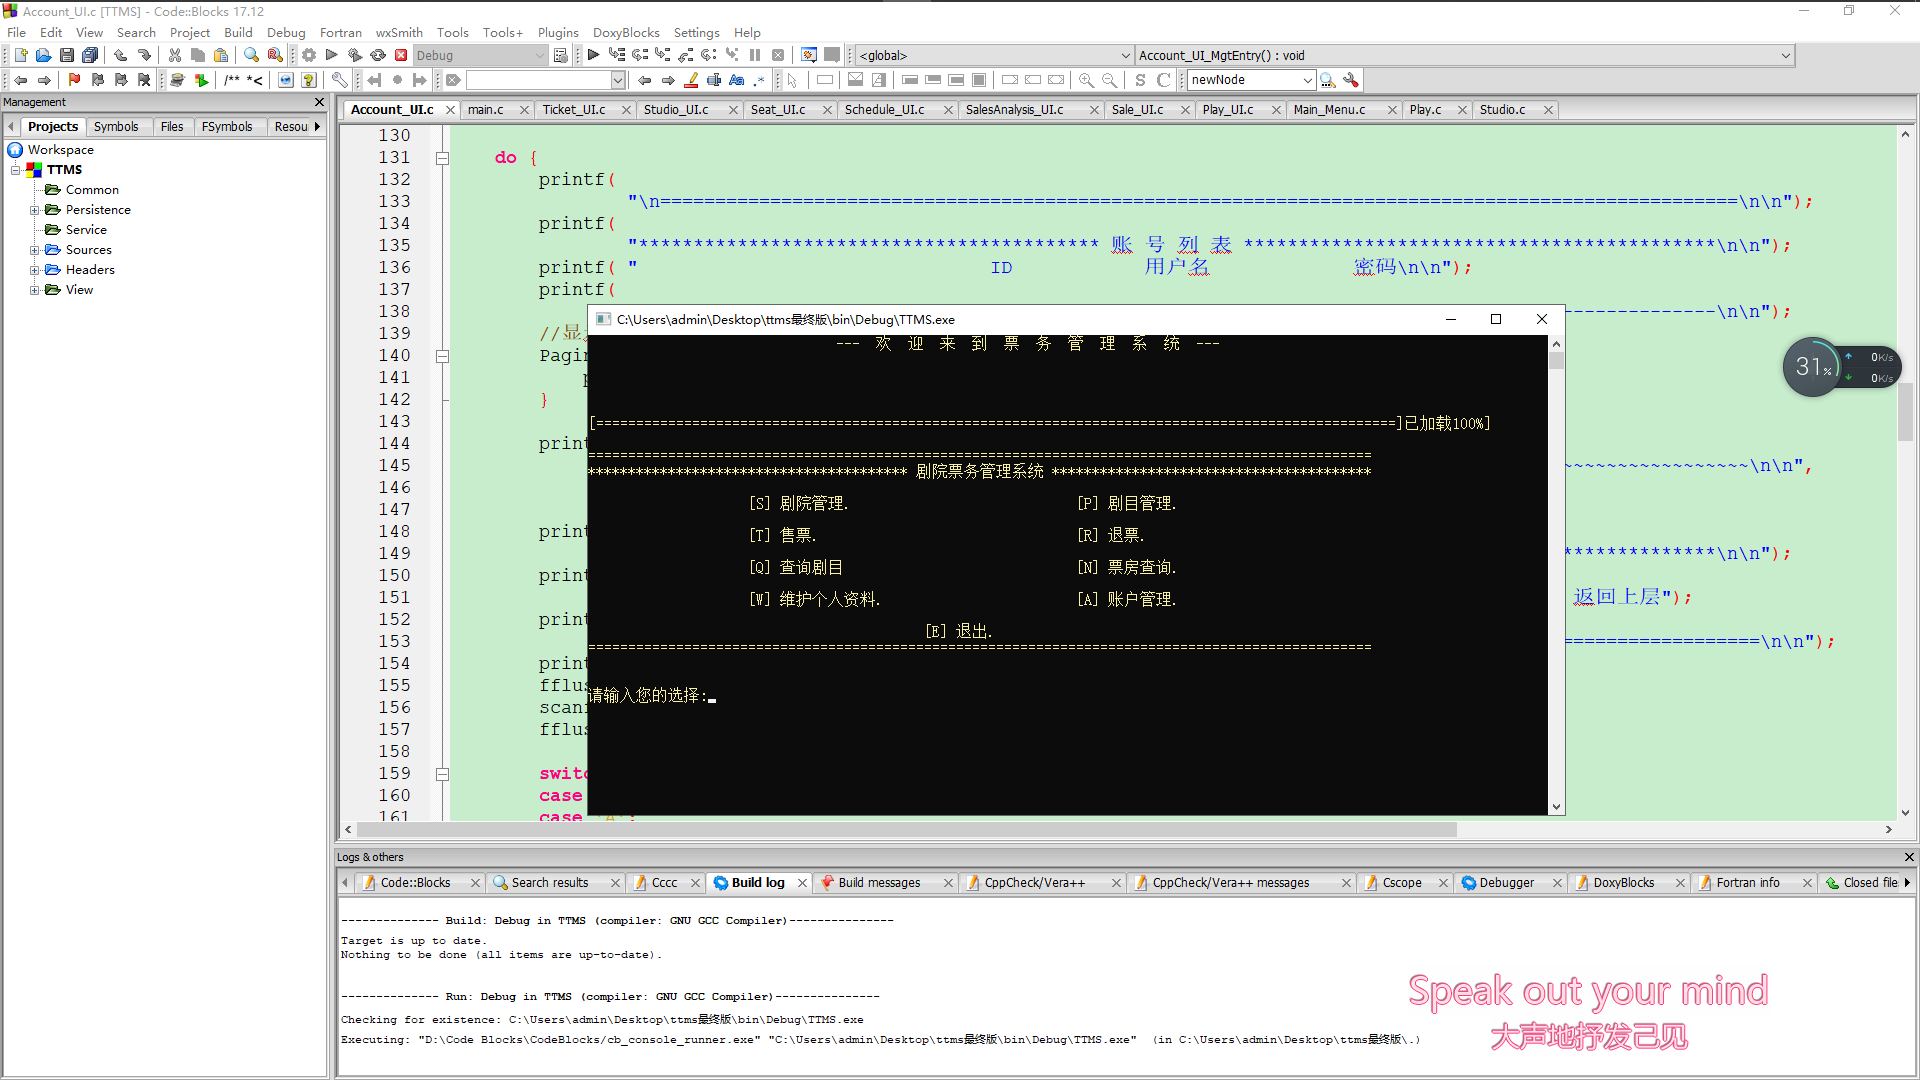This screenshot has width=1920, height=1080.
Task: Click the red Abort build icon
Action: pyautogui.click(x=401, y=55)
